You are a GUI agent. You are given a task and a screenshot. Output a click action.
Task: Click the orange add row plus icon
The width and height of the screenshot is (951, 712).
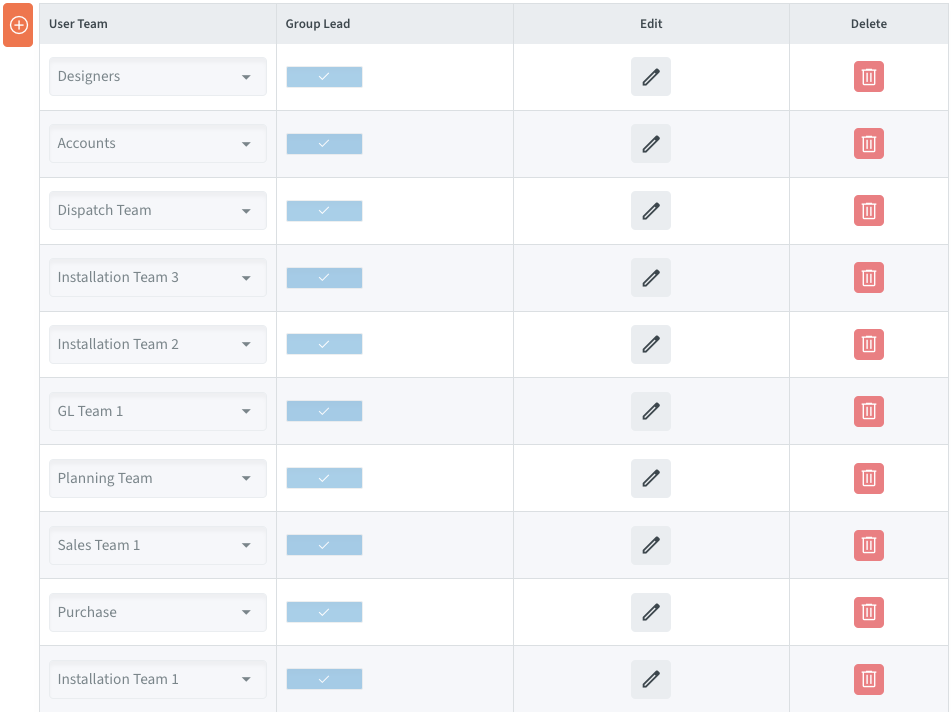[x=18, y=25]
